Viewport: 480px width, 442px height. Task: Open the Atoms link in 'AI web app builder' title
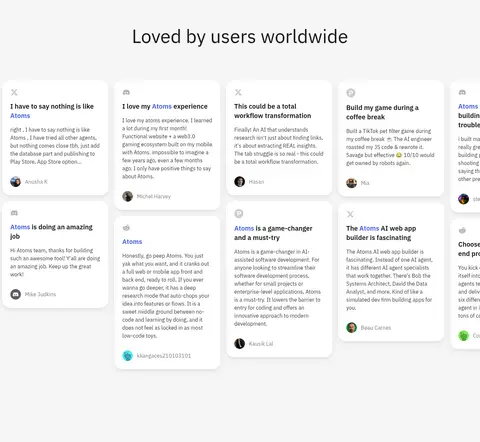click(369, 228)
